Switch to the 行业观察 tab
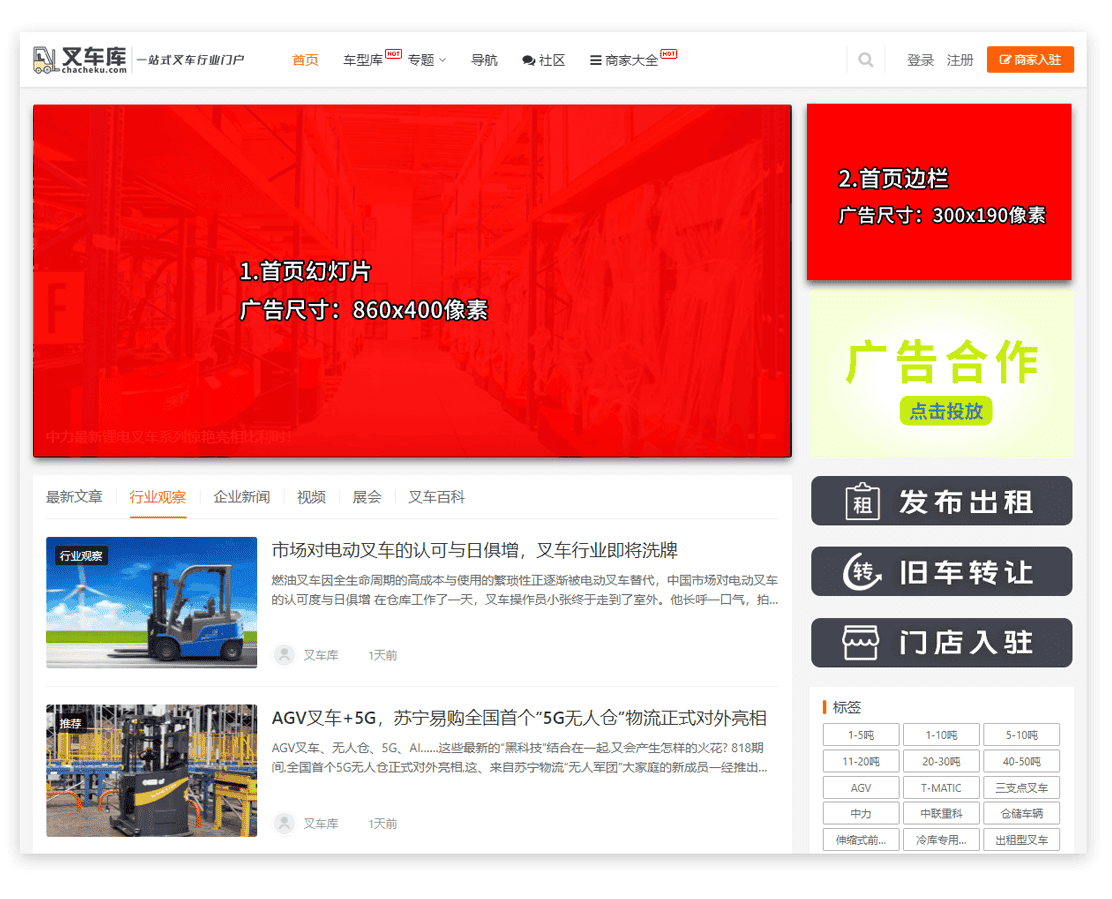The image size is (1112, 899). tap(158, 497)
